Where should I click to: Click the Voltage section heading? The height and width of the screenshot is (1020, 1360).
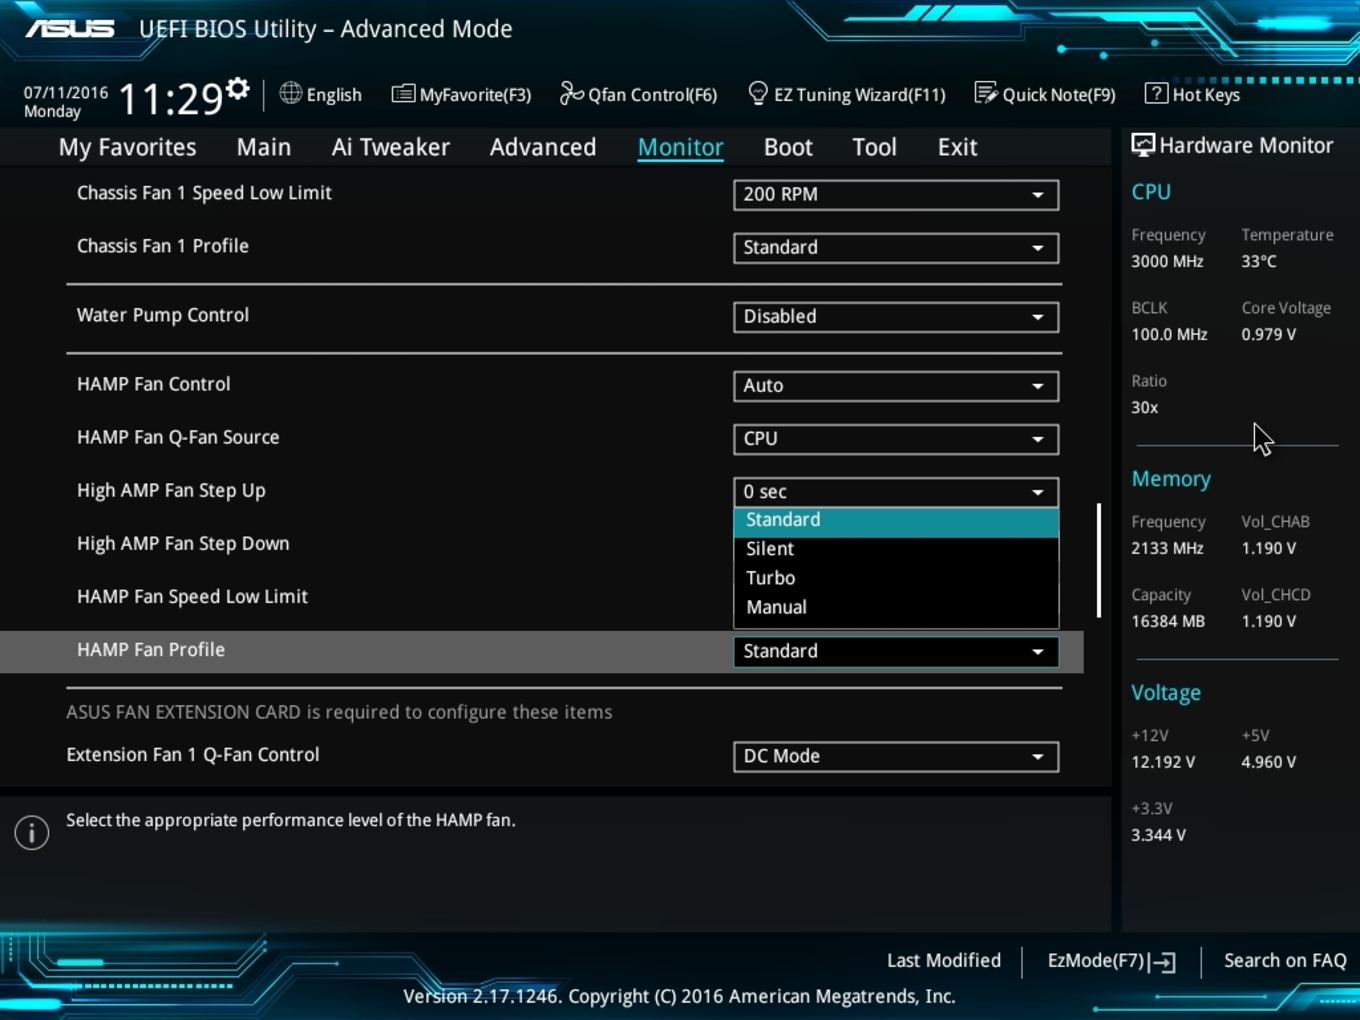(x=1166, y=692)
